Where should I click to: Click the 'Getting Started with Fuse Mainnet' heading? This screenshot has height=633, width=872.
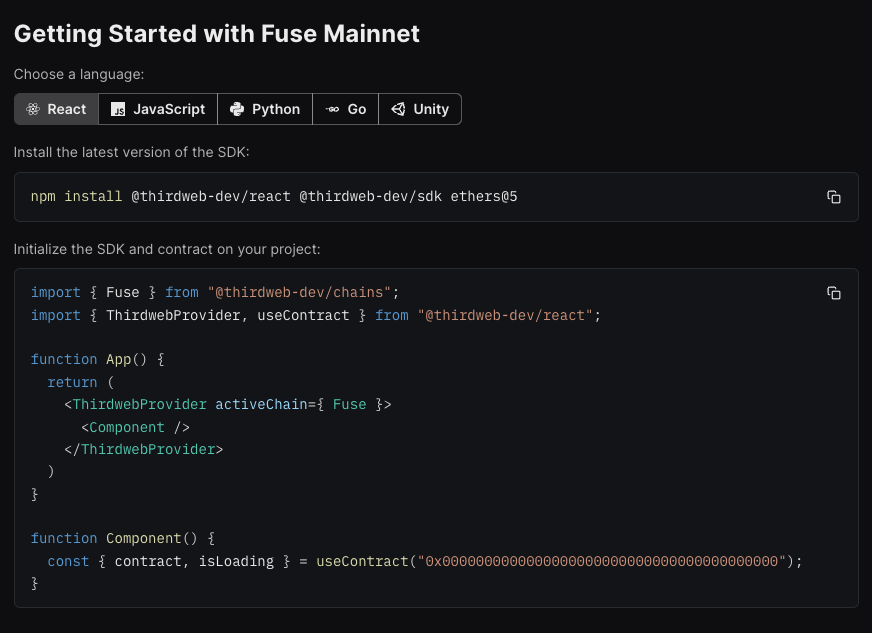pyautogui.click(x=217, y=33)
